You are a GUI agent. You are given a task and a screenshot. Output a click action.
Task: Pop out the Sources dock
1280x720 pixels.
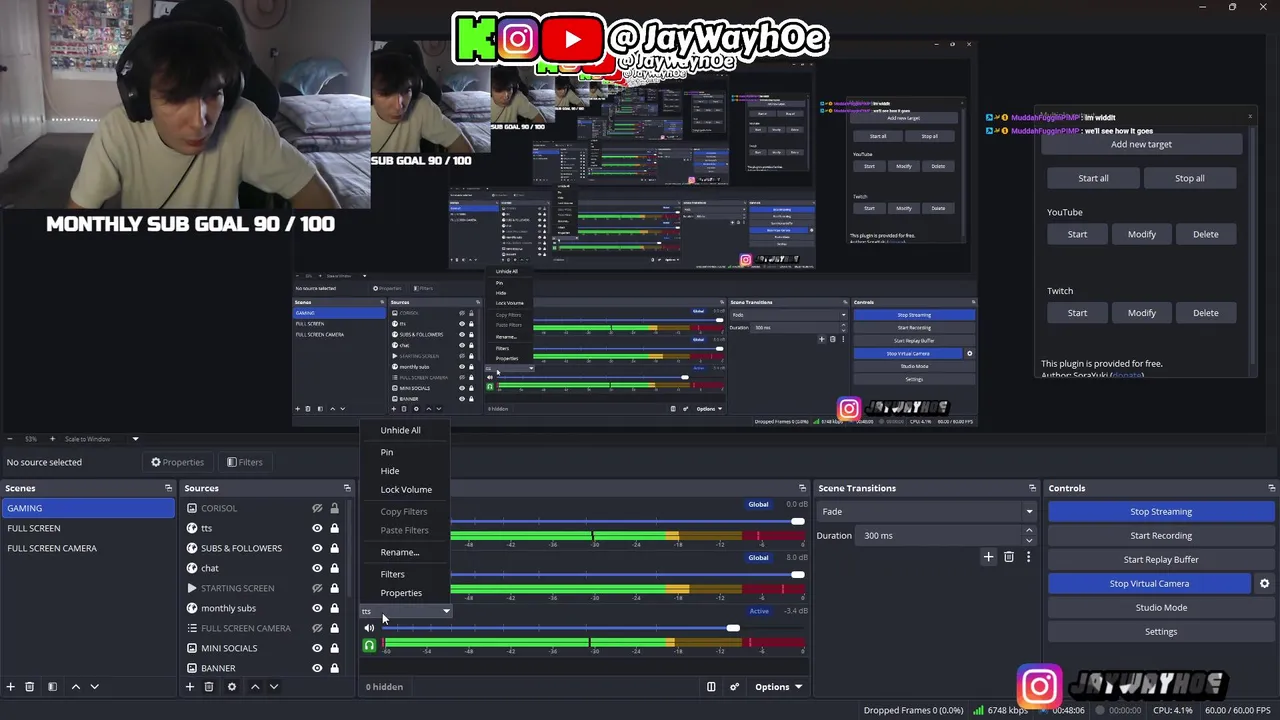tap(347, 488)
